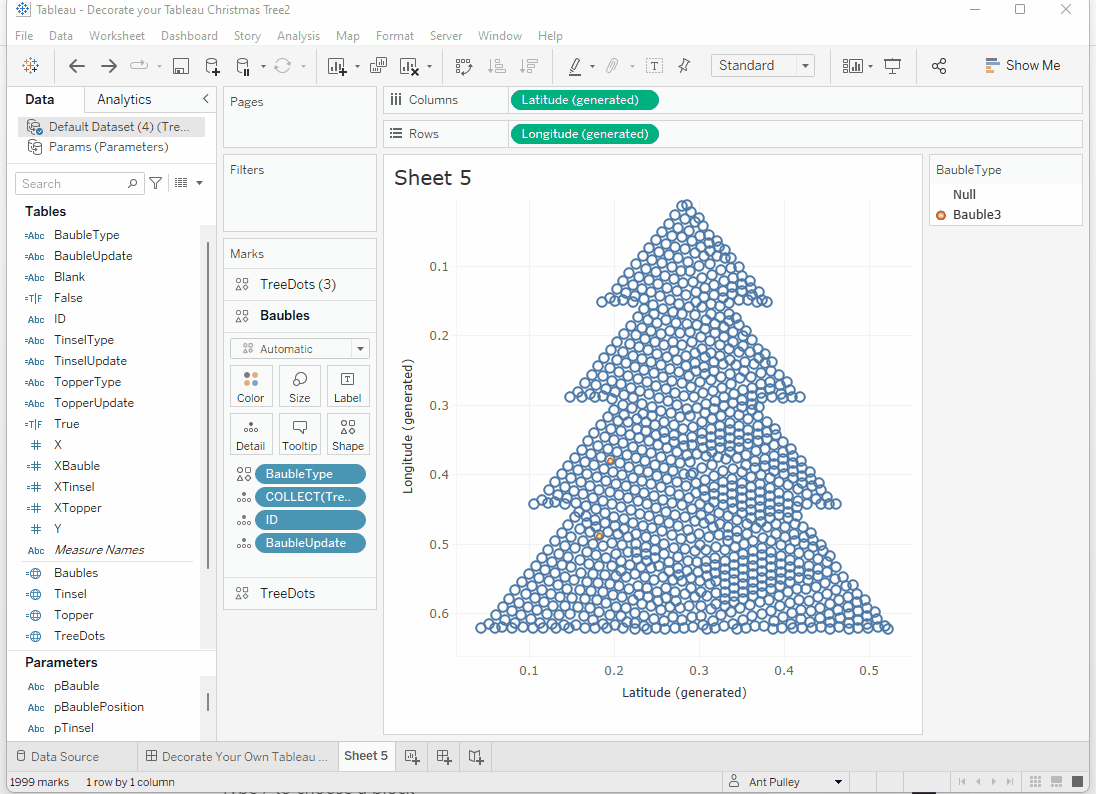Screen dimensions: 1096x794
Task: Click the Presentation Mode icon
Action: [x=893, y=66]
